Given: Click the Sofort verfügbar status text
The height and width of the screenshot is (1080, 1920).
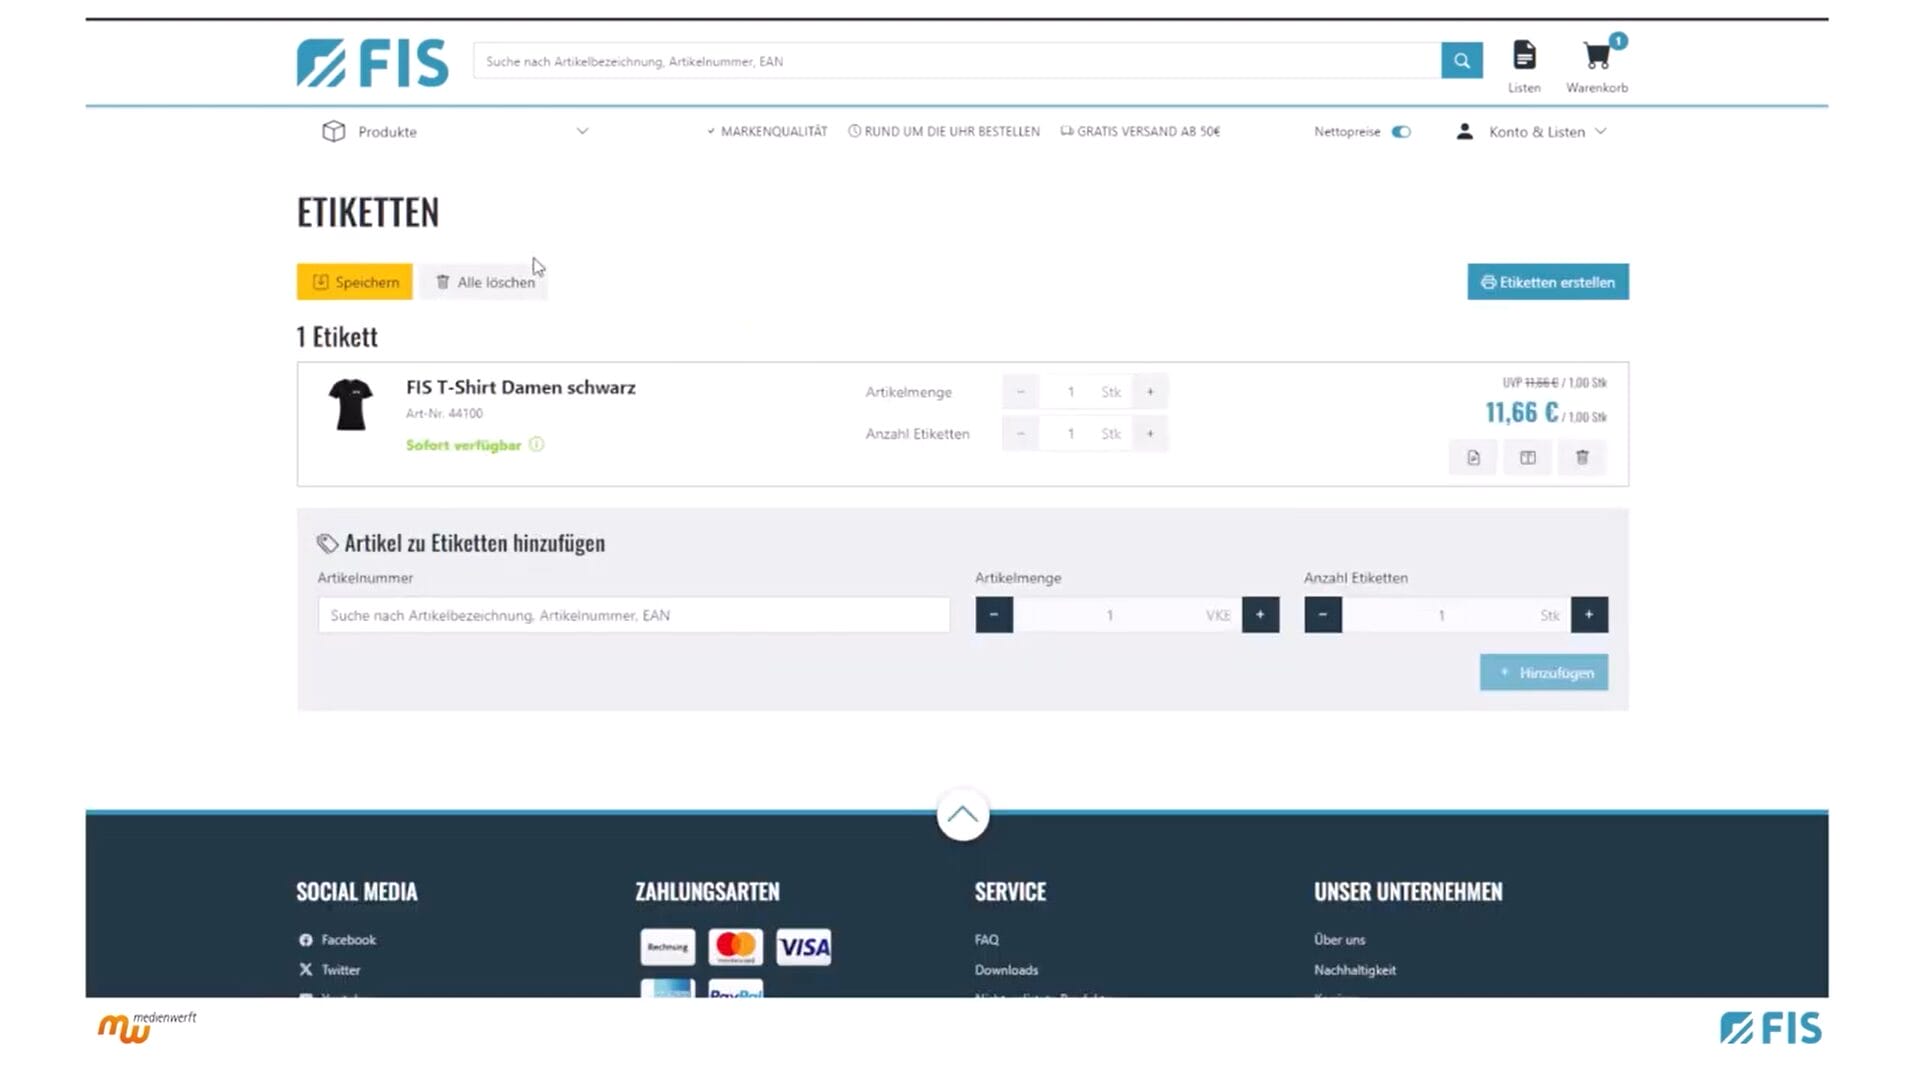Looking at the screenshot, I should click(463, 445).
